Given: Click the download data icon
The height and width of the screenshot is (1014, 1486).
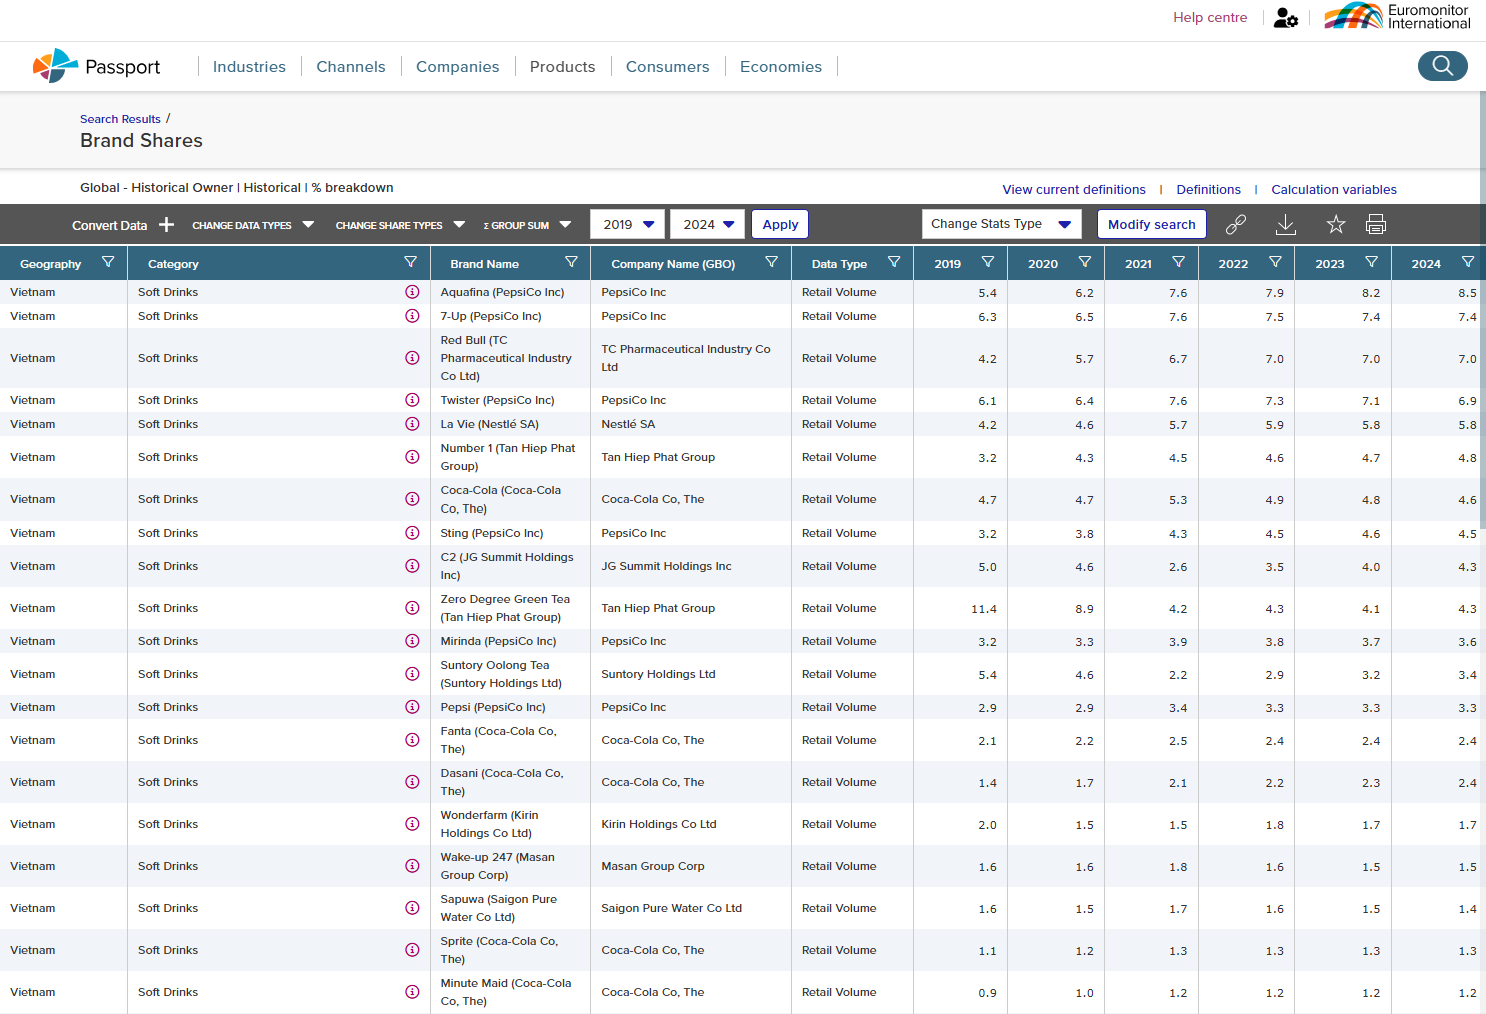Looking at the screenshot, I should click(1286, 224).
